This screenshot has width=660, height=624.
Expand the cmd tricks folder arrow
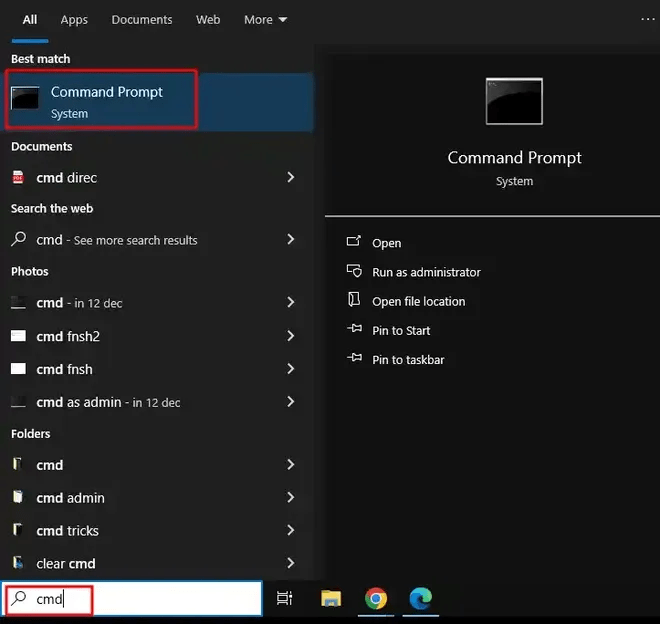coord(290,530)
